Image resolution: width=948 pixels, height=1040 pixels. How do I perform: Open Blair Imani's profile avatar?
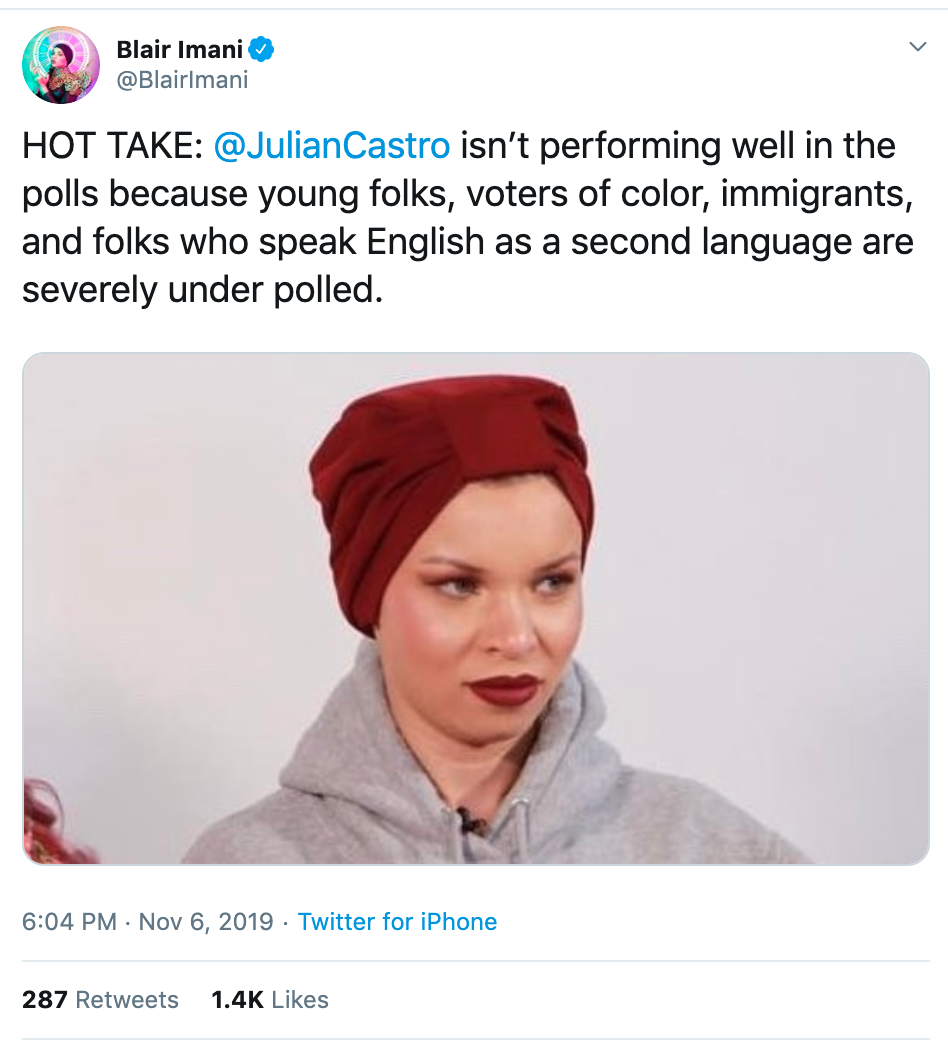pyautogui.click(x=61, y=64)
